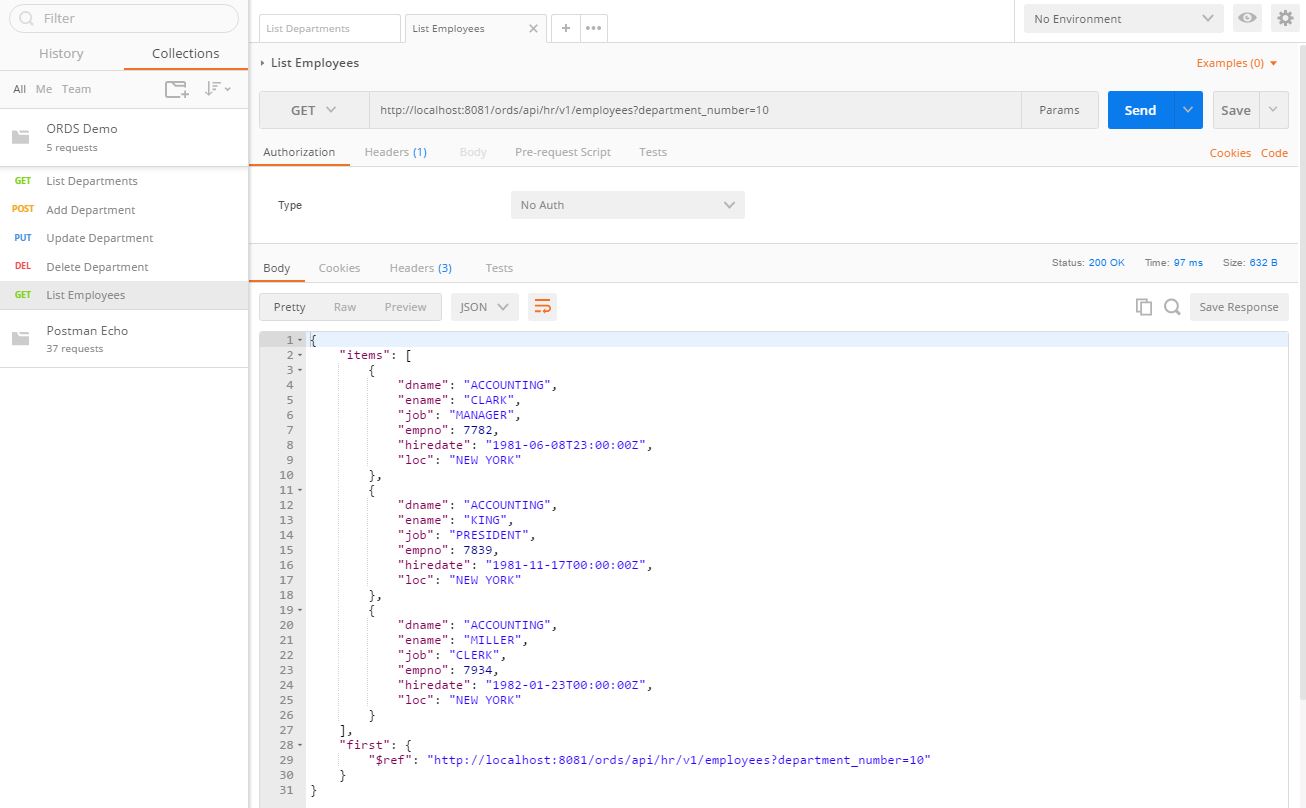Add a new request tab with plus icon
This screenshot has width=1306, height=808.
(x=565, y=28)
